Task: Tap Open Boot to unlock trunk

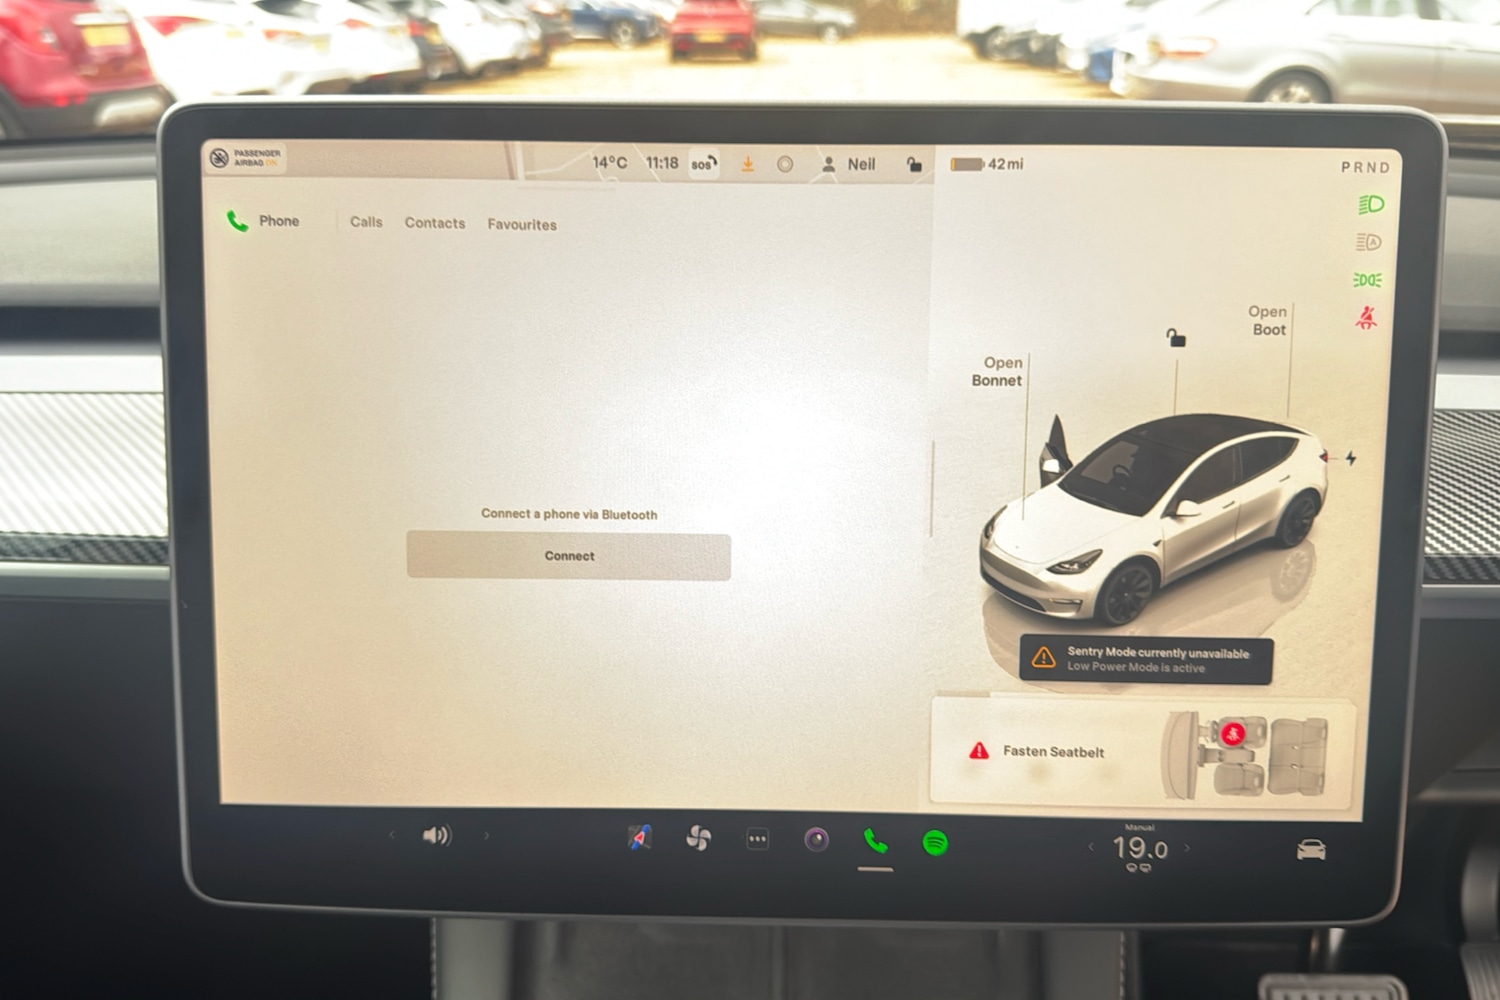Action: click(1267, 320)
